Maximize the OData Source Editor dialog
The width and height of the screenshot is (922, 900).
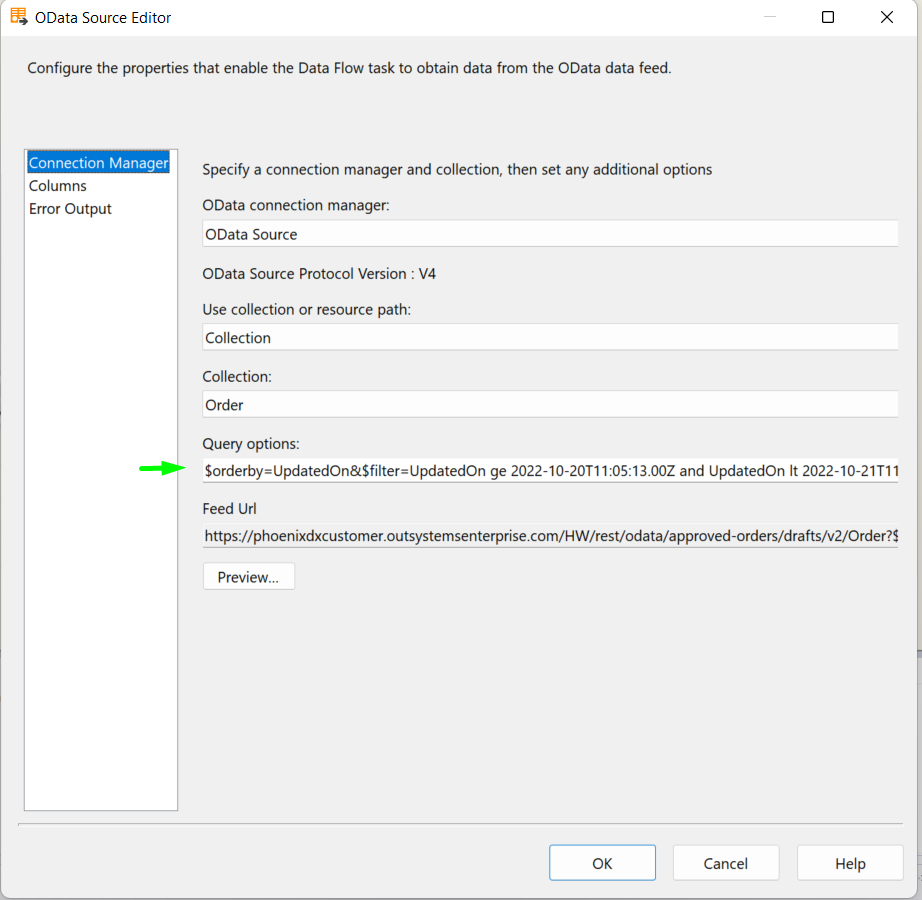pyautogui.click(x=827, y=17)
